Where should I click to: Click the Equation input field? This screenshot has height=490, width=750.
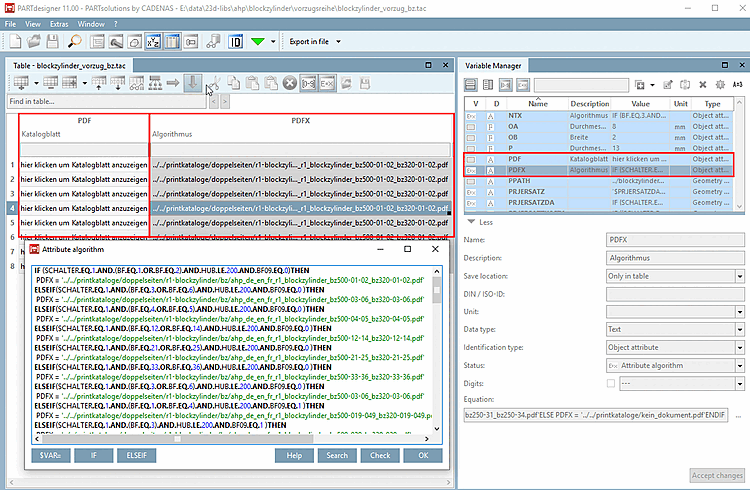click(596, 415)
